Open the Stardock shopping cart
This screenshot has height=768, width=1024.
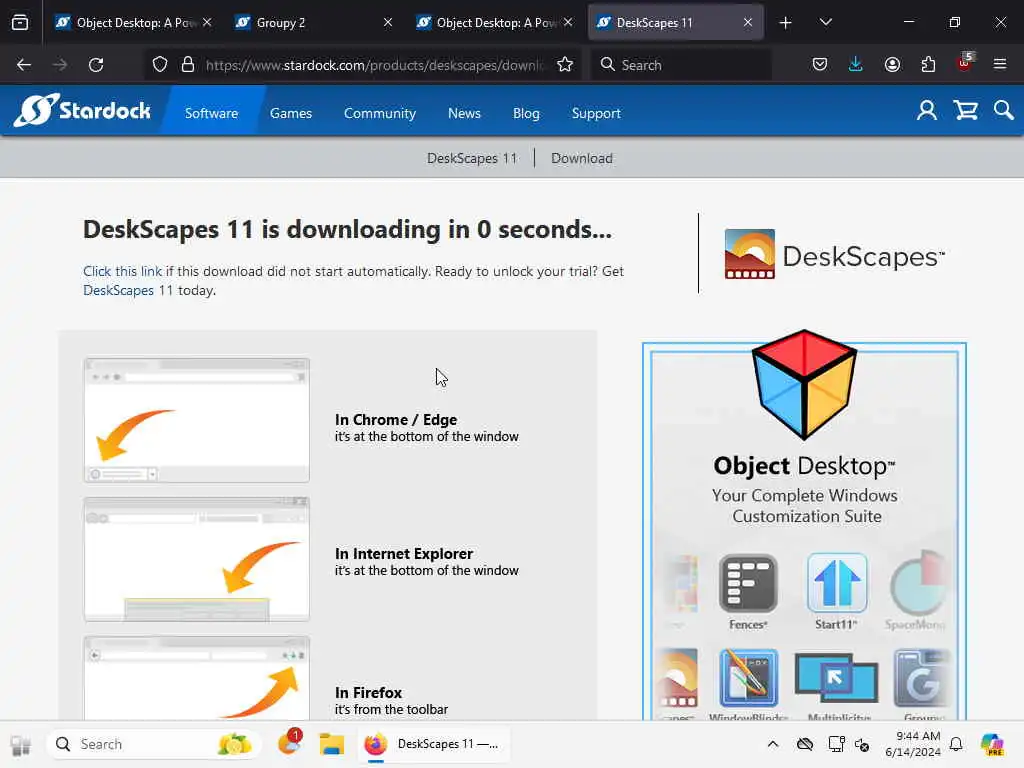point(965,110)
